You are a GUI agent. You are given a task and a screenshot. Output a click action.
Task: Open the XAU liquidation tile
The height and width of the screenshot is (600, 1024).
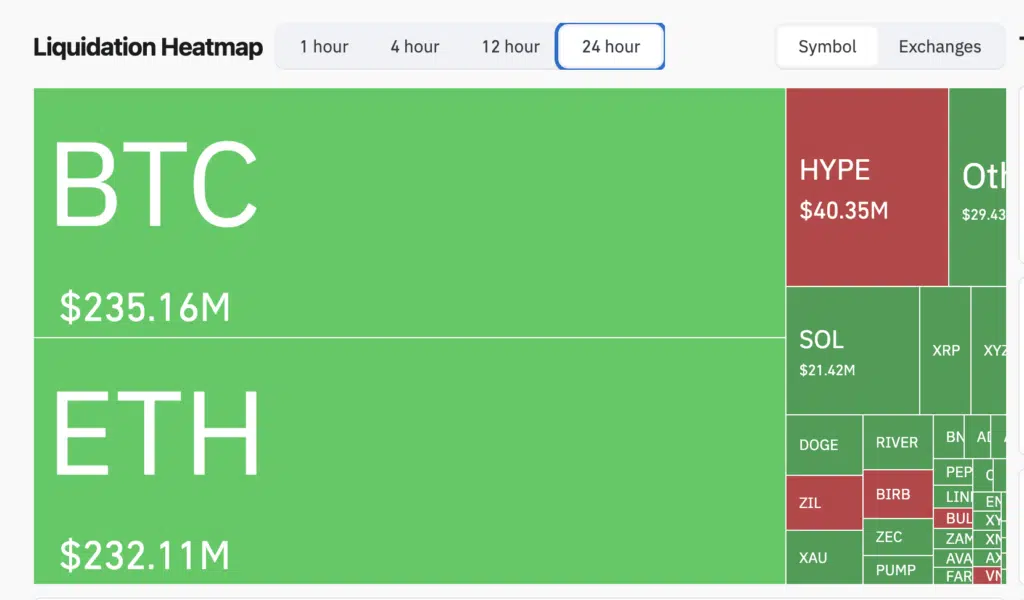pyautogui.click(x=823, y=558)
